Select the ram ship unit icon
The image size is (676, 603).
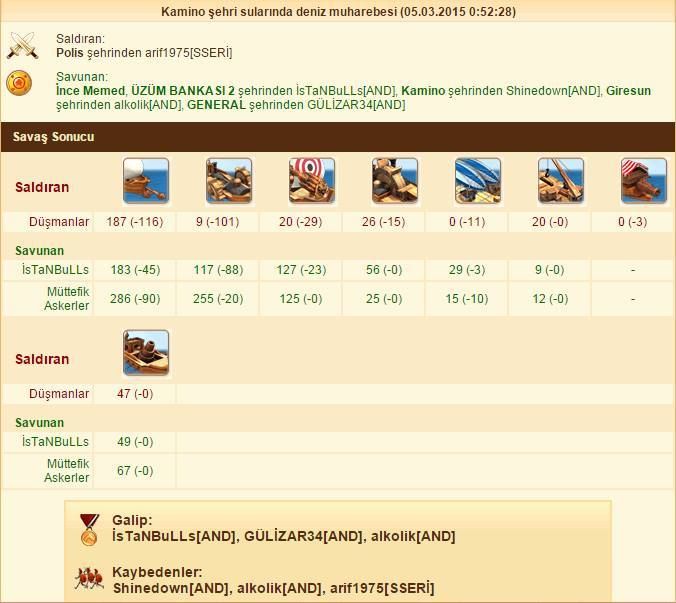146,181
